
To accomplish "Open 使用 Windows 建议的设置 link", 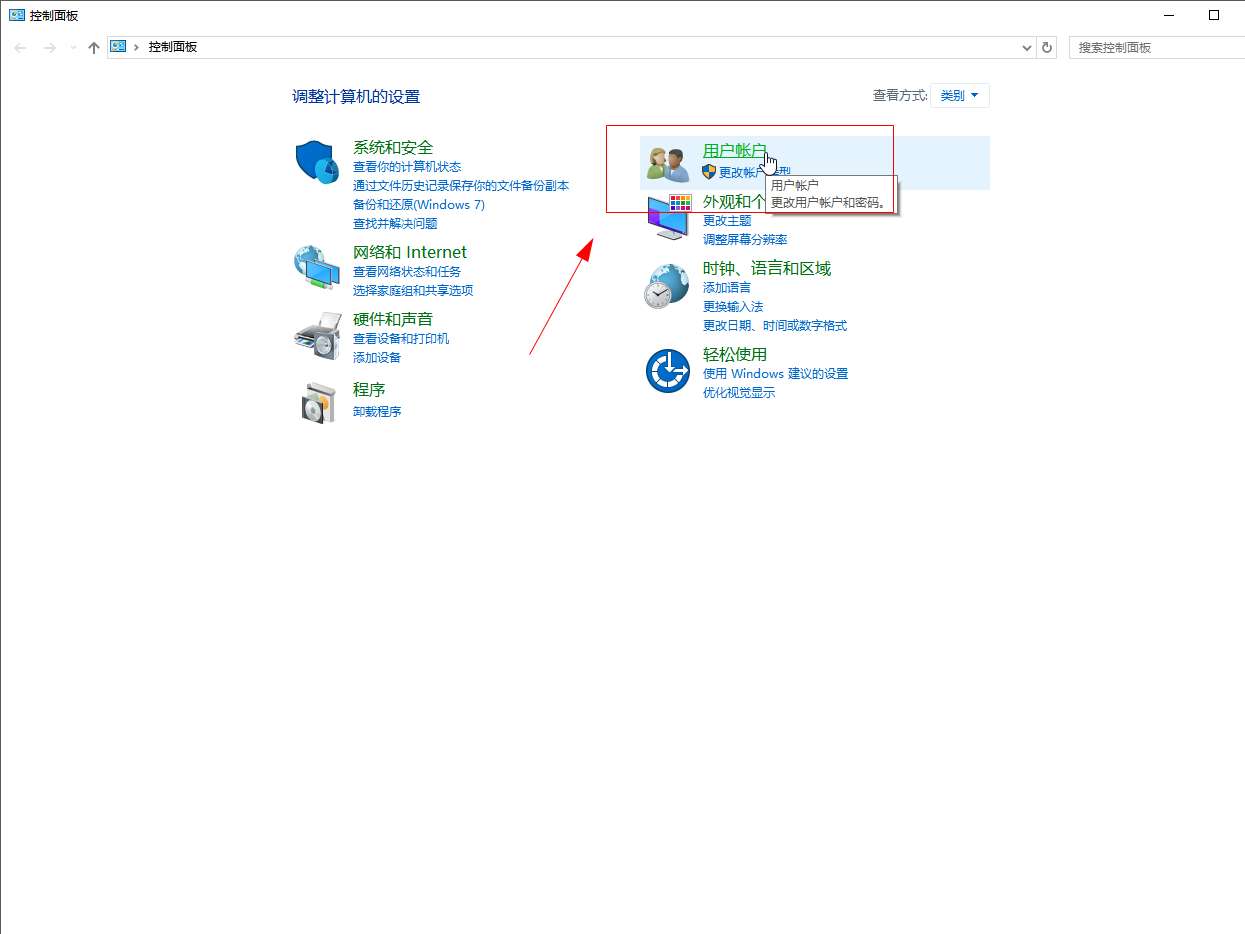I will 775,374.
